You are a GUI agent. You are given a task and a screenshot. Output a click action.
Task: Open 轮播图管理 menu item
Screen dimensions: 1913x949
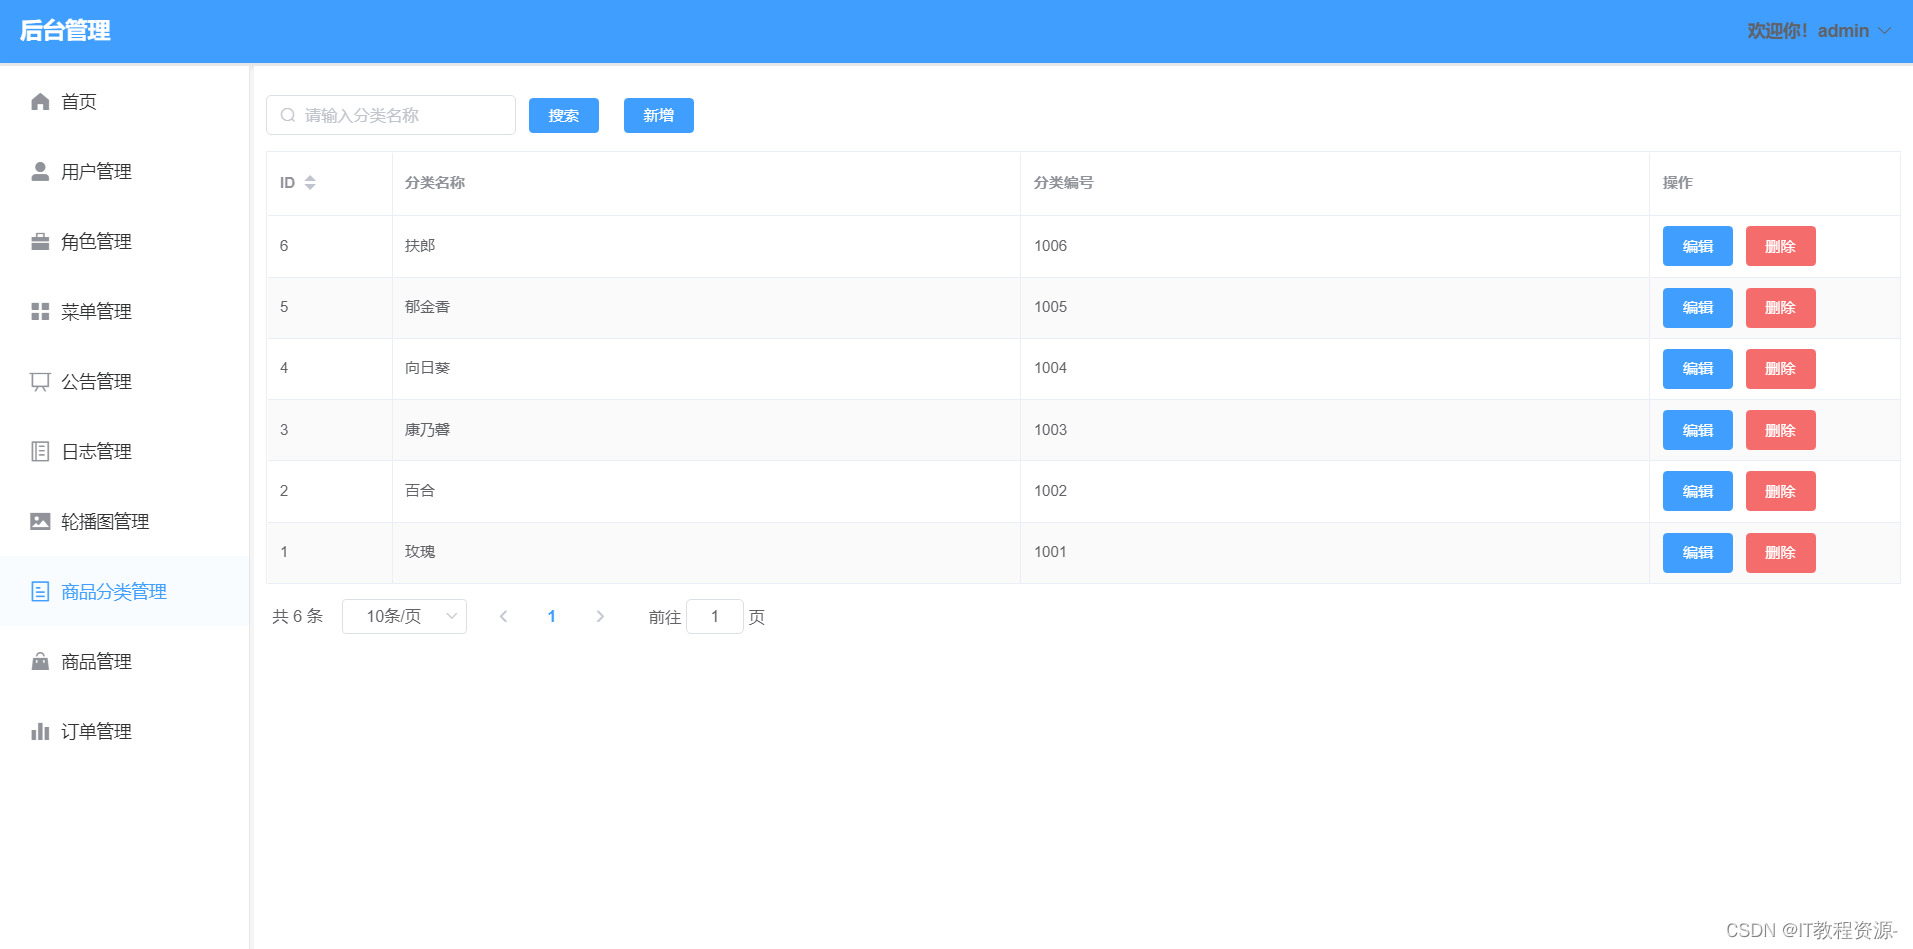click(x=124, y=521)
